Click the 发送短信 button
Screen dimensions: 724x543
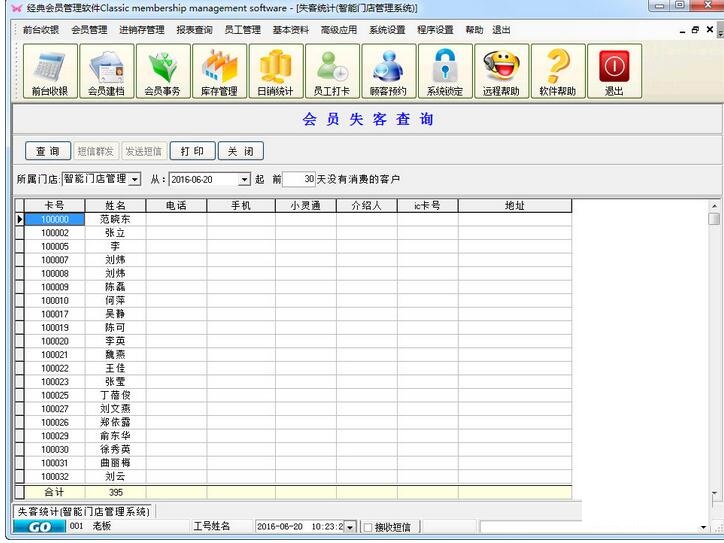(x=144, y=151)
